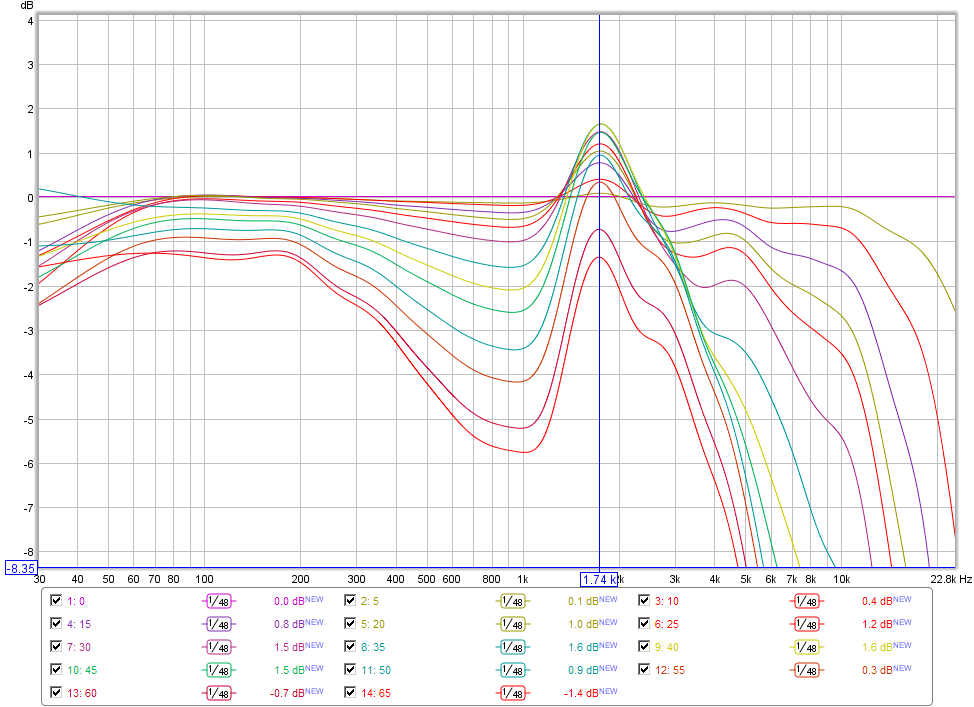Click the blue vertical cursor line at 1.74 kHz

599,292
